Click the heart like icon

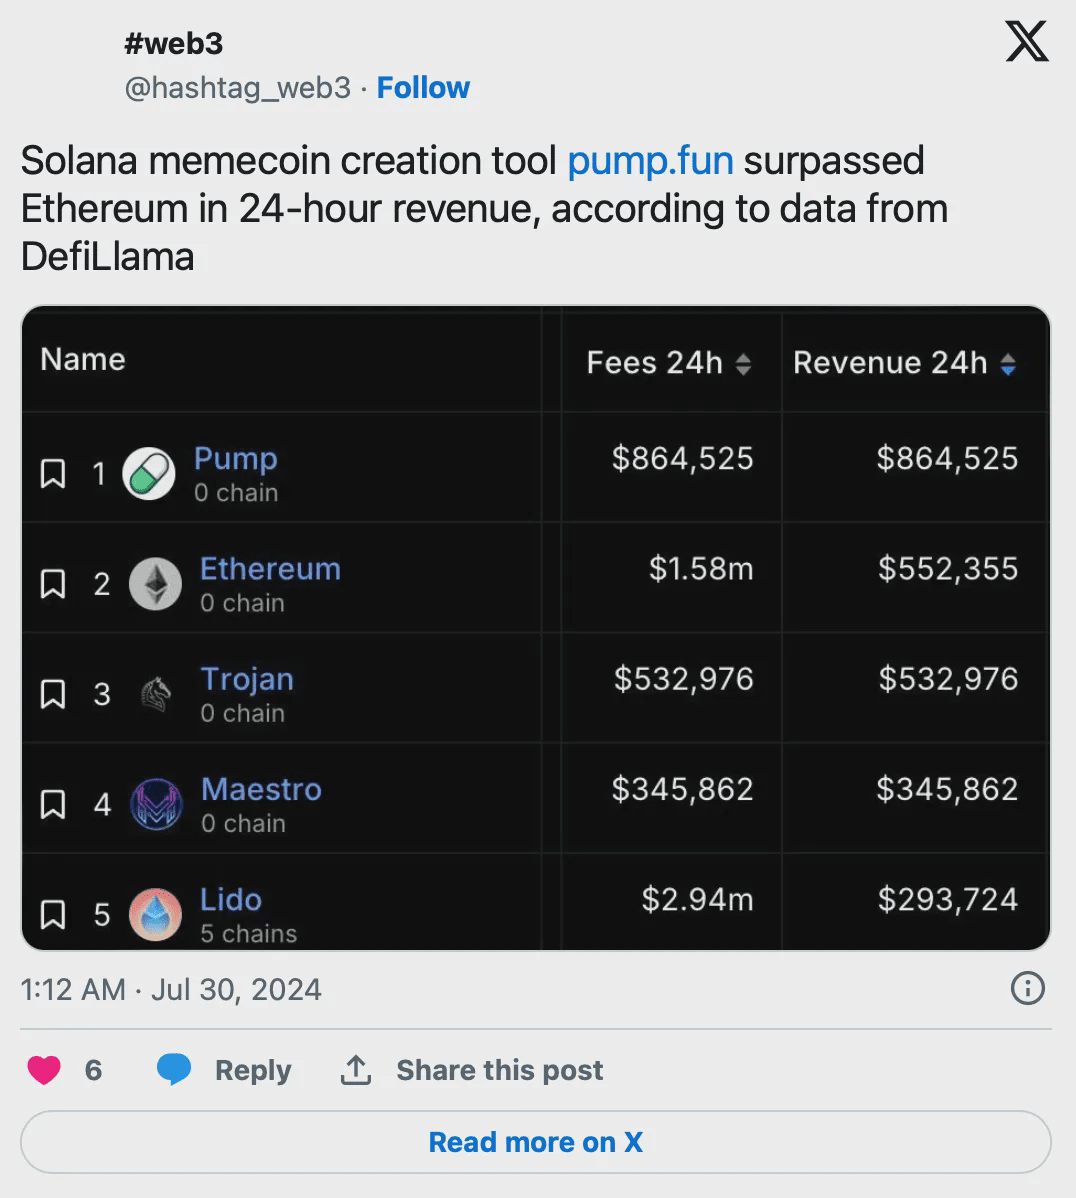pos(44,1070)
